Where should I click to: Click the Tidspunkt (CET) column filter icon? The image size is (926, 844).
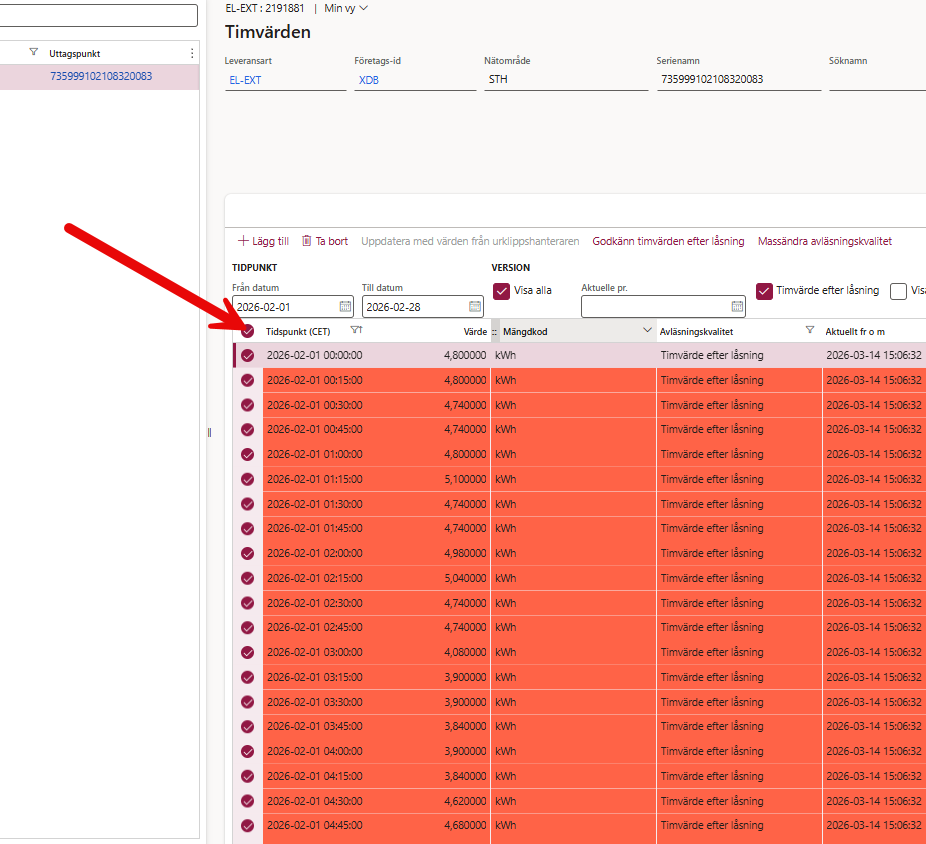point(355,331)
